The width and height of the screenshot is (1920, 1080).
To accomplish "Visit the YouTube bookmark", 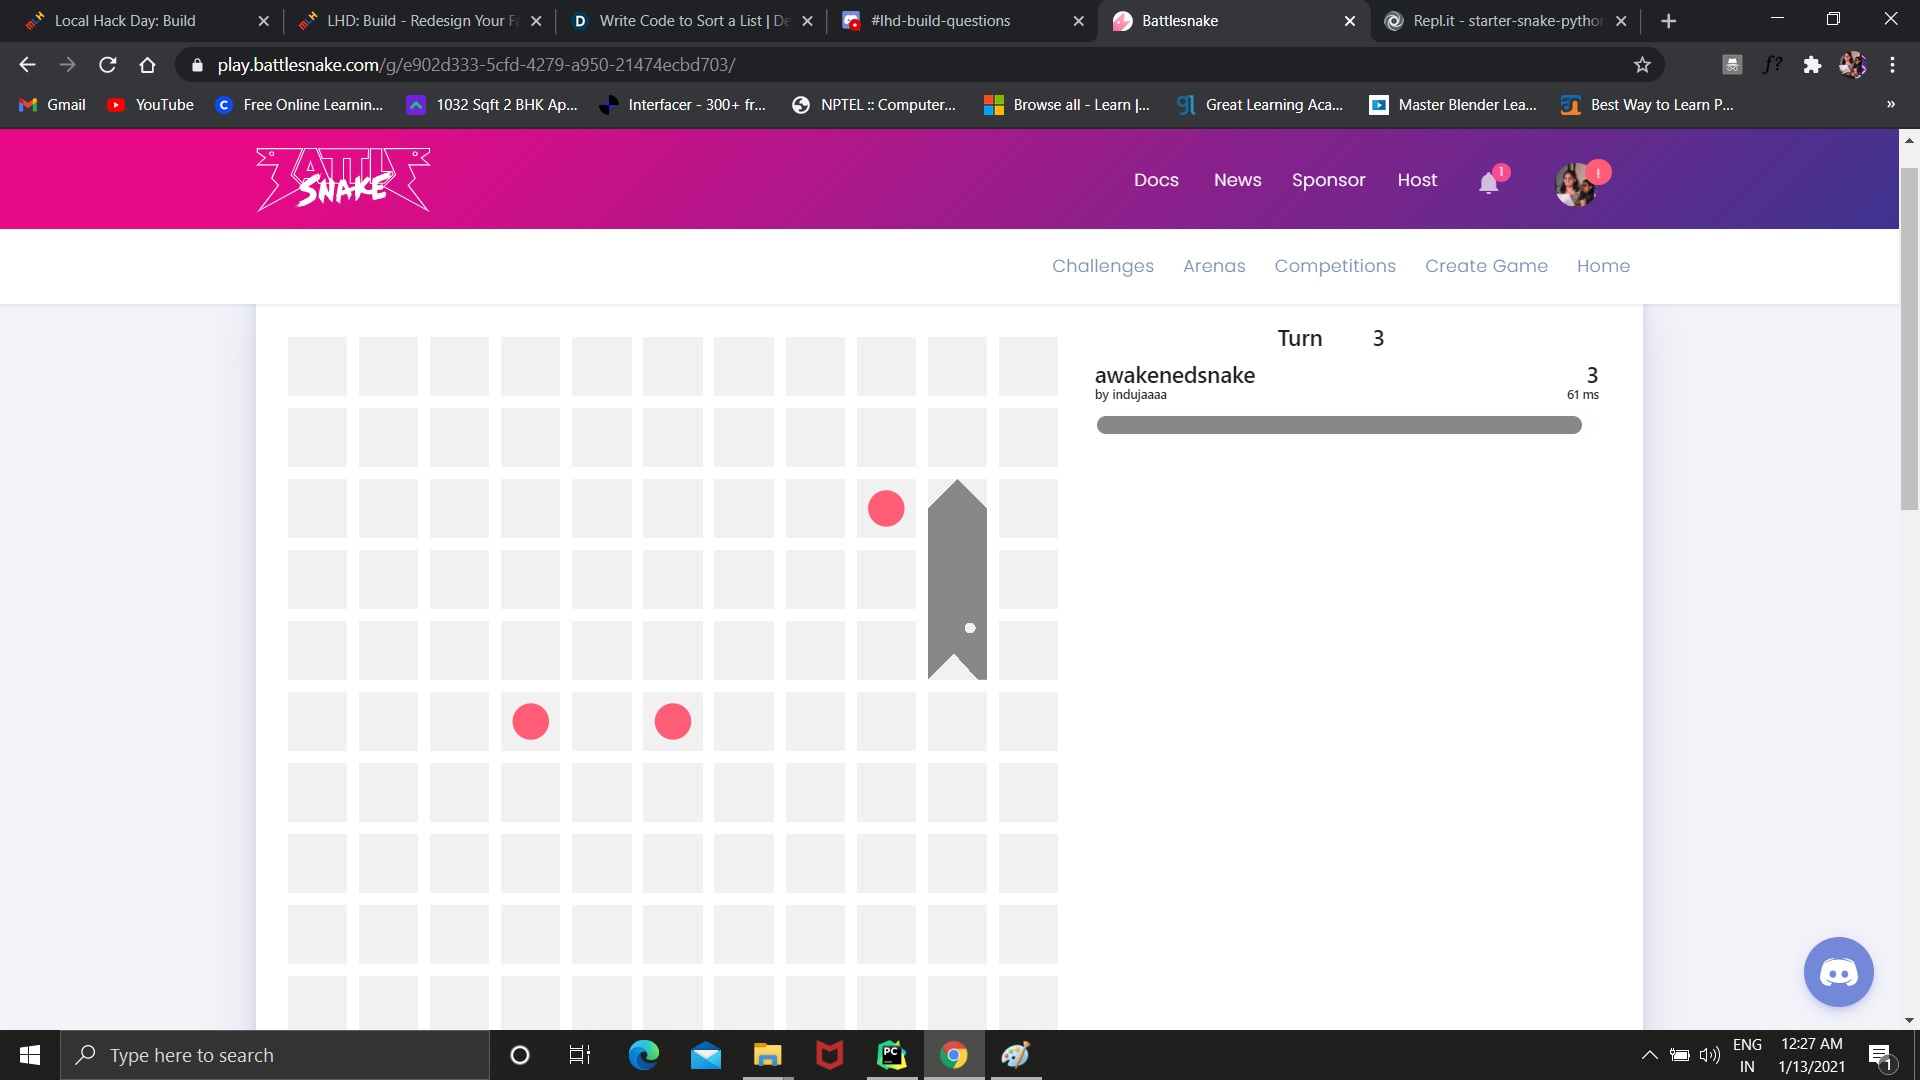I will [x=150, y=104].
